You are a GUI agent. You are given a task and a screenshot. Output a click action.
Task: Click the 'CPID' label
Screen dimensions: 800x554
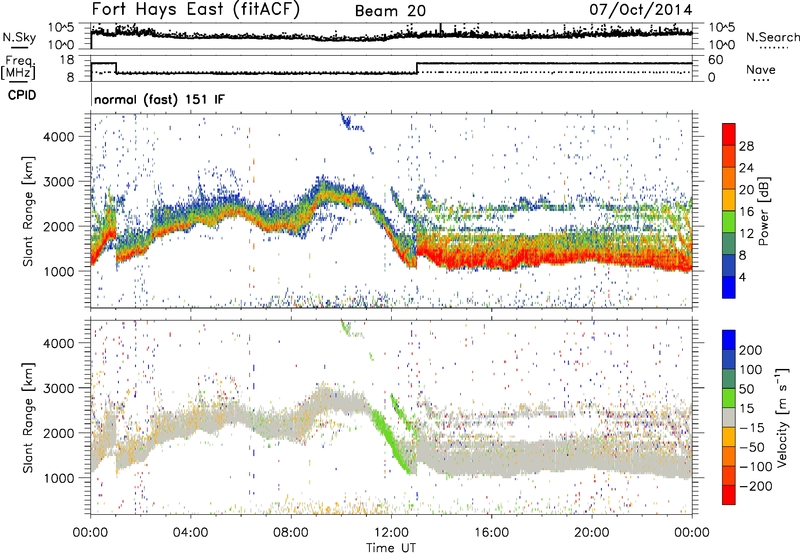coord(22,95)
